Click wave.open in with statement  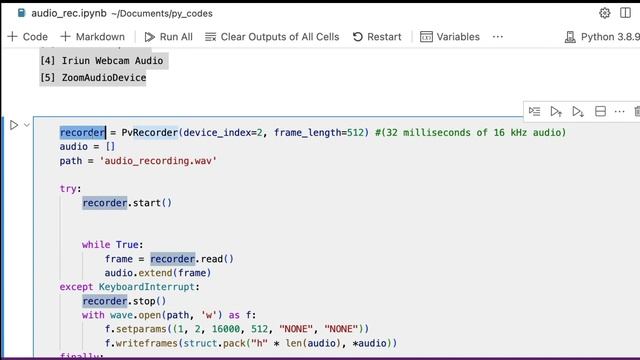coord(136,315)
